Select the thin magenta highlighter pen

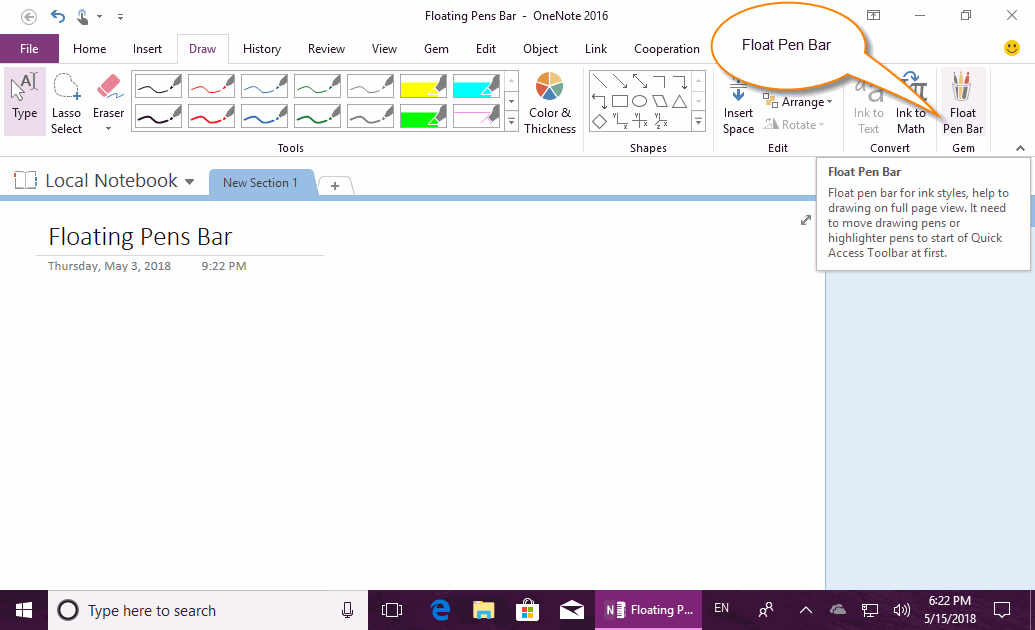(476, 116)
